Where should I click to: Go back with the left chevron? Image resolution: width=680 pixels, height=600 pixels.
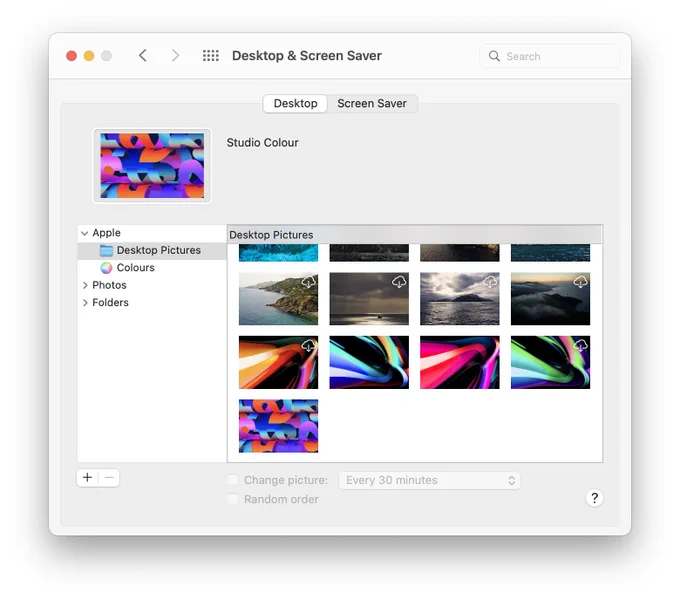[x=143, y=55]
